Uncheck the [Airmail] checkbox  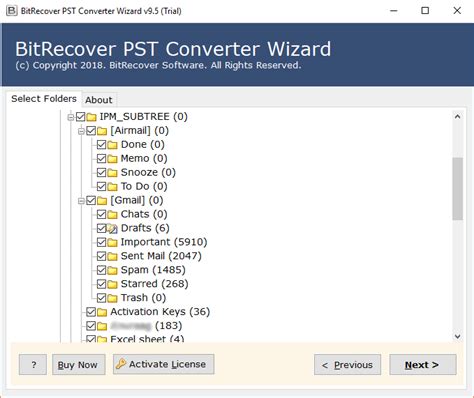pos(91,131)
